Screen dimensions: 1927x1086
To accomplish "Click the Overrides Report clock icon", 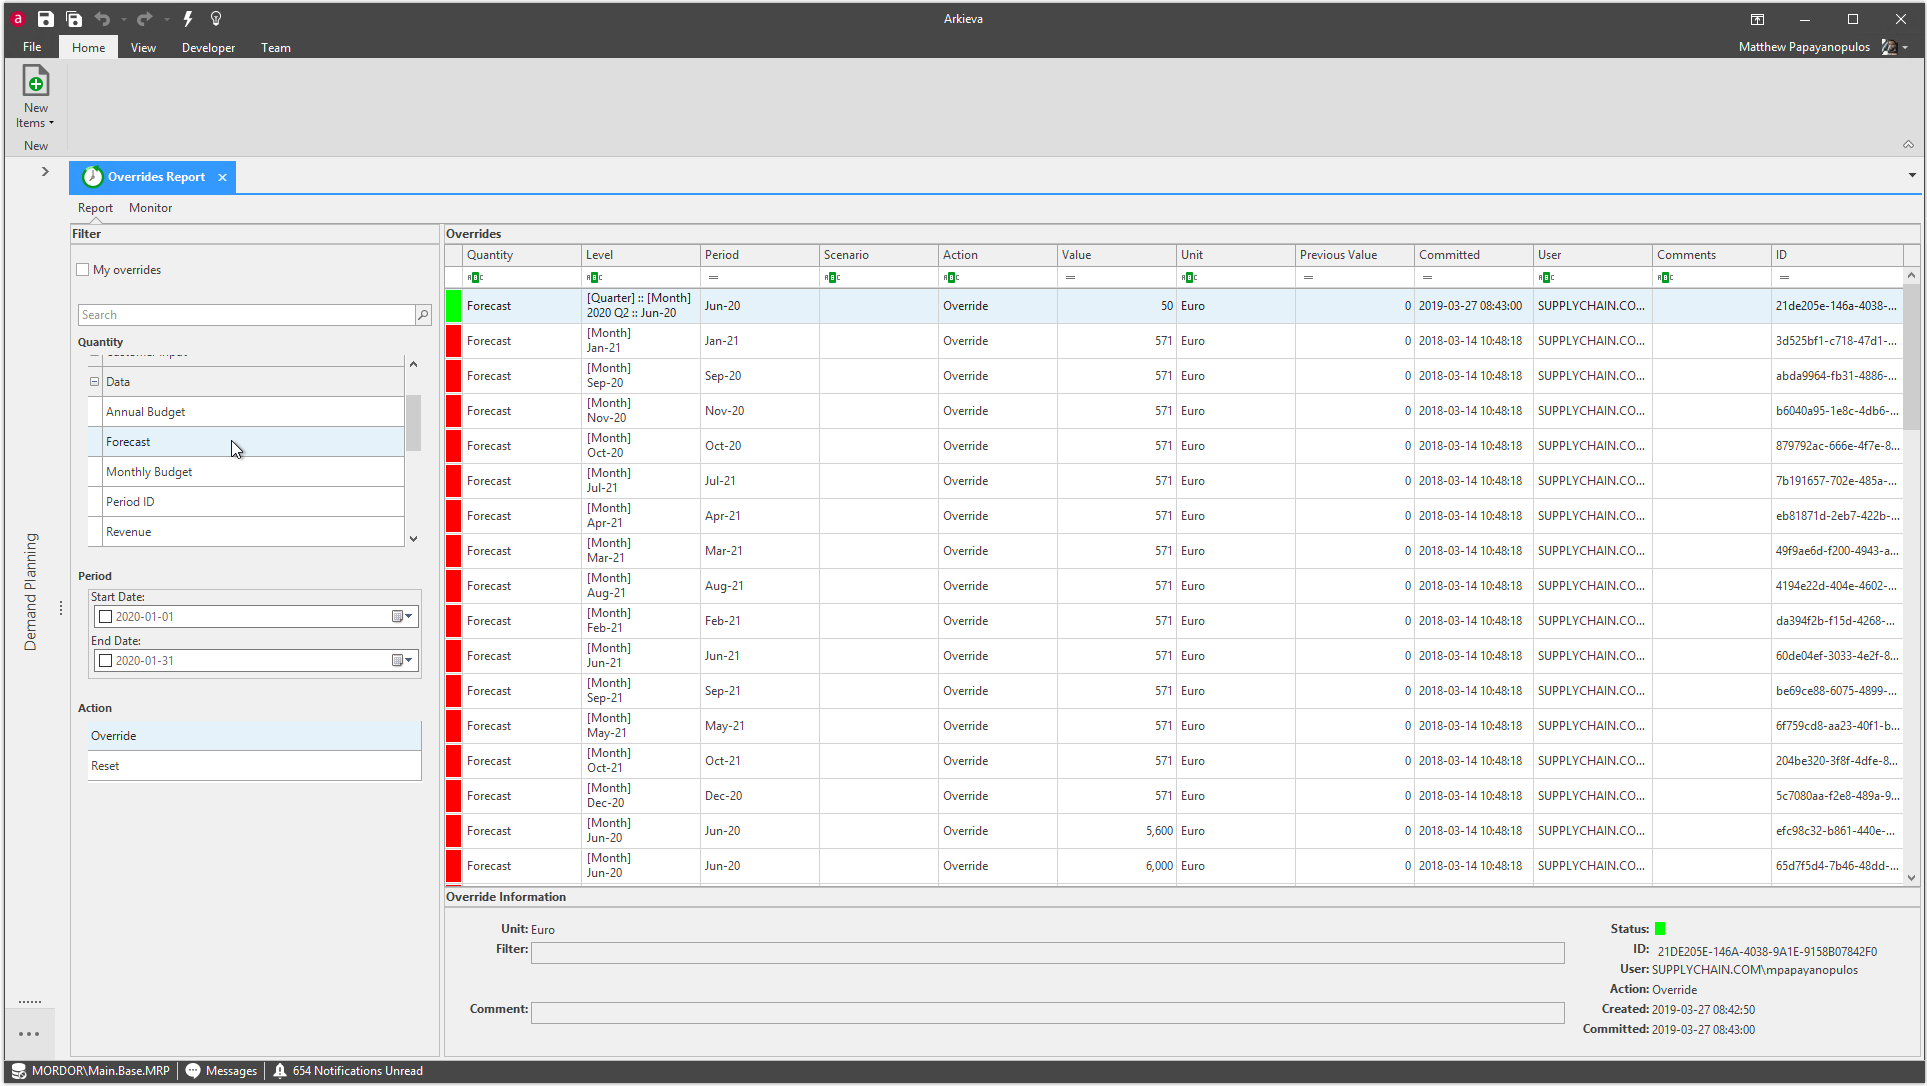I will pyautogui.click(x=93, y=177).
